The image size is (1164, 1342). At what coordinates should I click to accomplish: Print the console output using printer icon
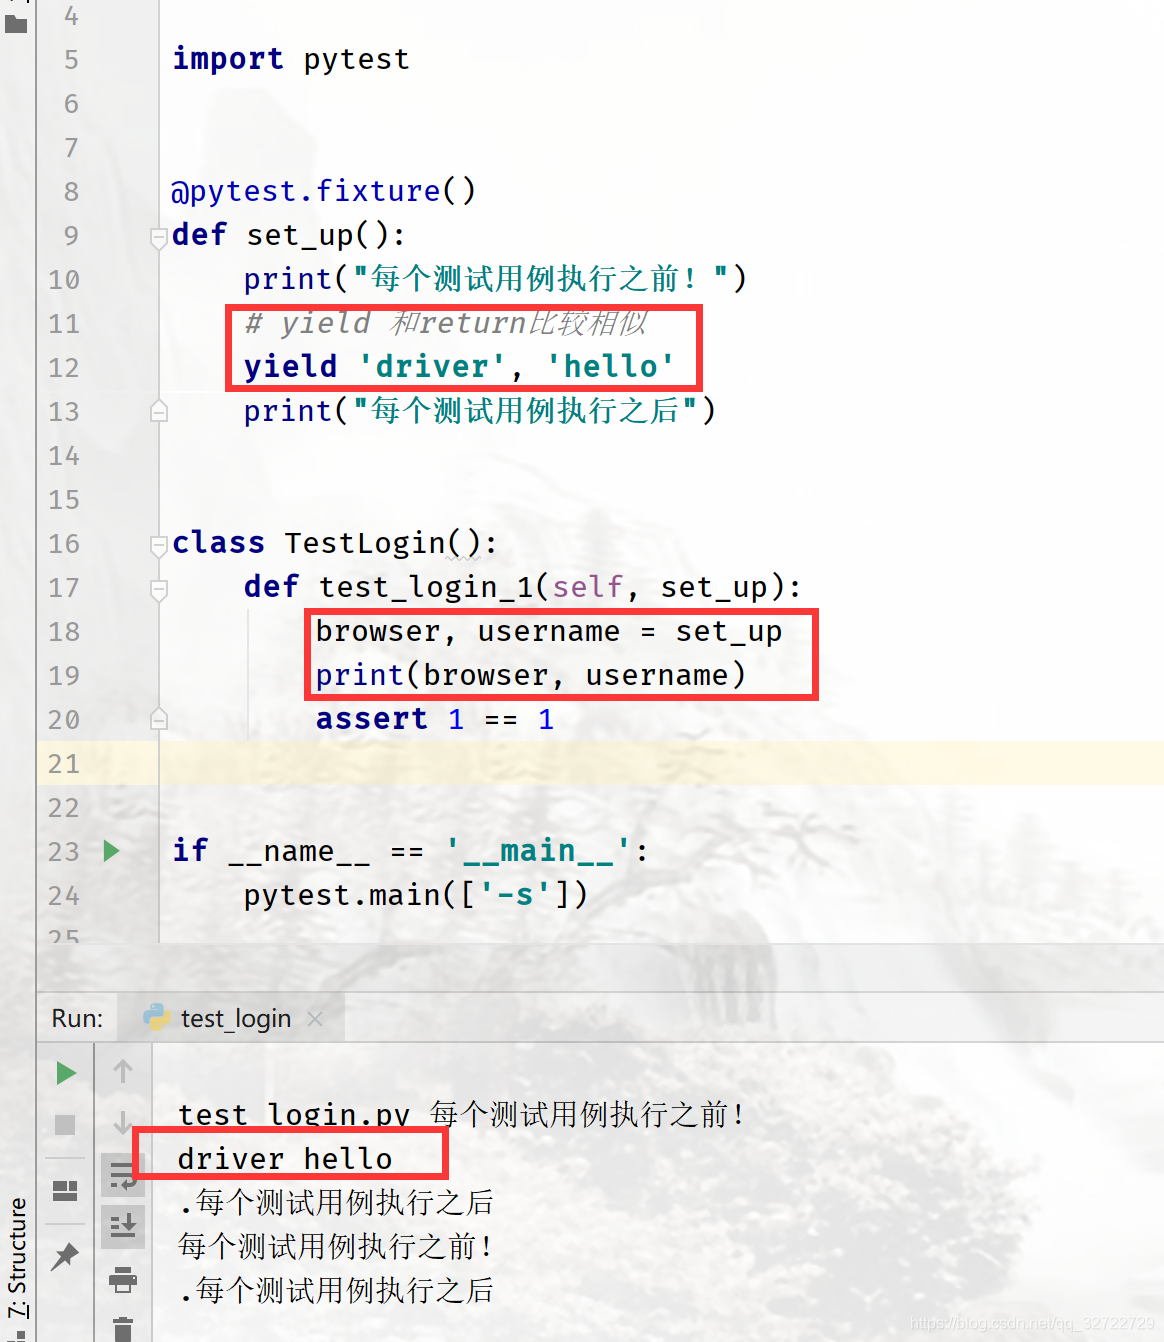(123, 1281)
